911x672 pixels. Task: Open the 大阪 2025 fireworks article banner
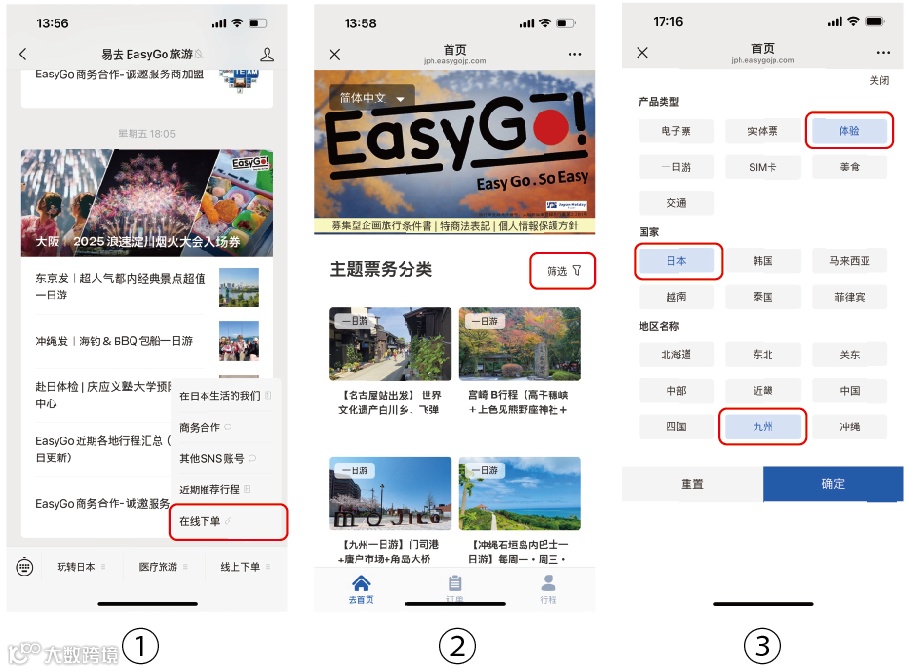(147, 203)
